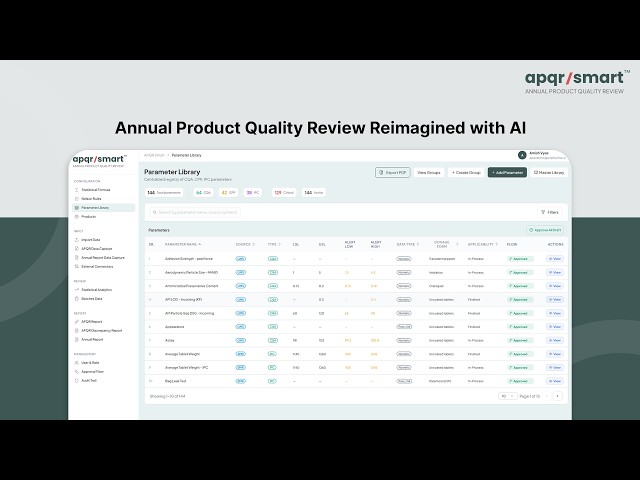Click the Audit Trail sidebar icon
This screenshot has width=640, height=480.
[x=77, y=381]
